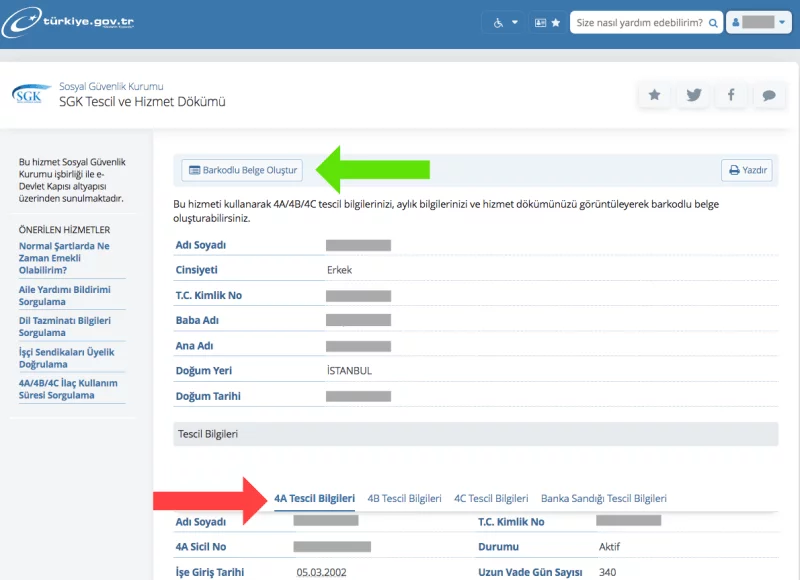Screen dimensions: 800x580
Task: Select the 4A Tescil Bilgileri tab
Action: point(314,498)
